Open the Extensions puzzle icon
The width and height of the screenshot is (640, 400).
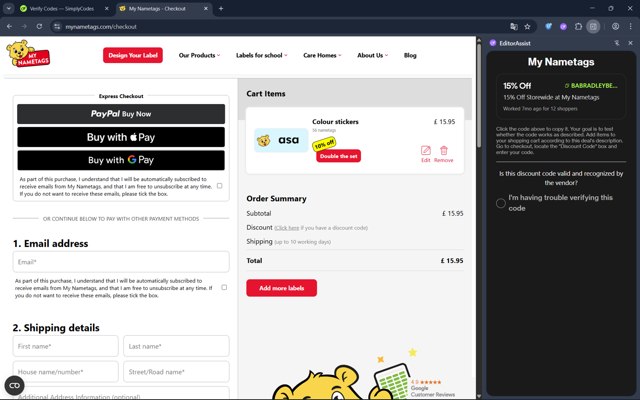(x=578, y=27)
